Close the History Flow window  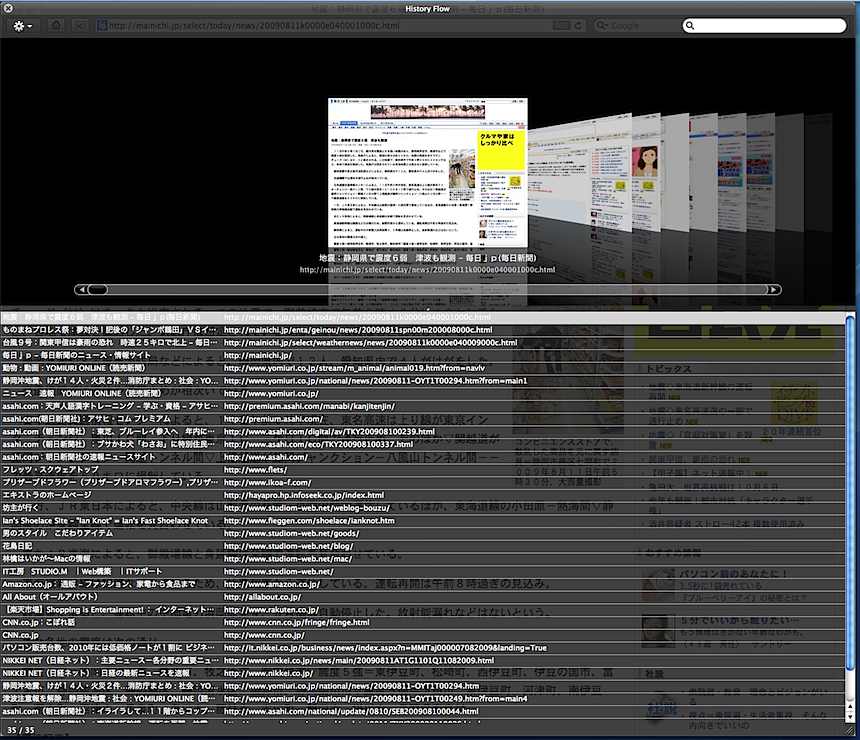(x=8, y=9)
